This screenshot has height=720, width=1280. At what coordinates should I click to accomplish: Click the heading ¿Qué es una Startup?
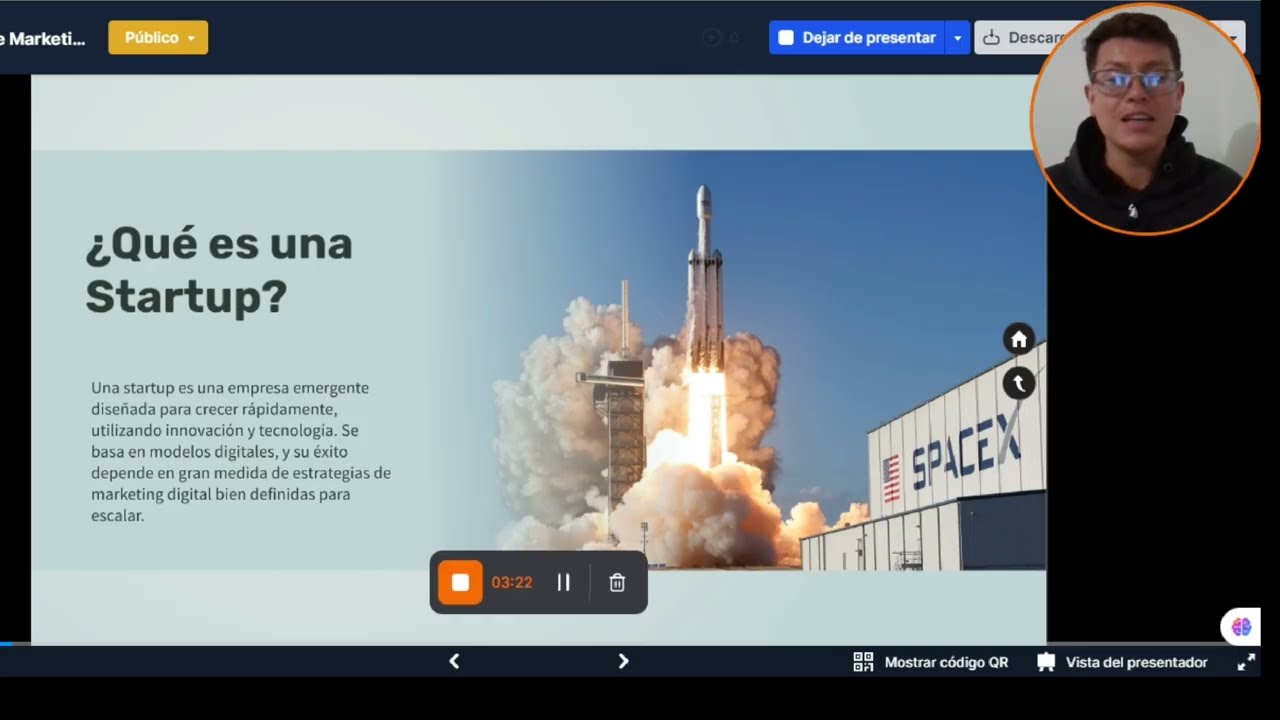pyautogui.click(x=219, y=270)
